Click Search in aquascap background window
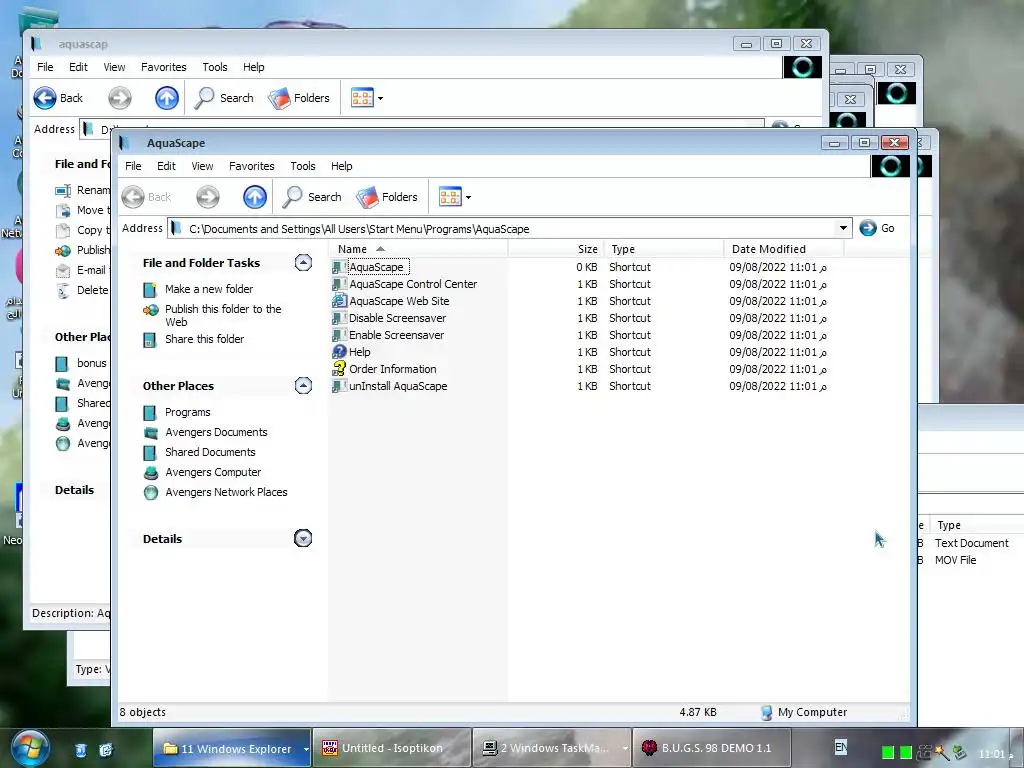Screen dimensions: 1024x768 point(225,98)
